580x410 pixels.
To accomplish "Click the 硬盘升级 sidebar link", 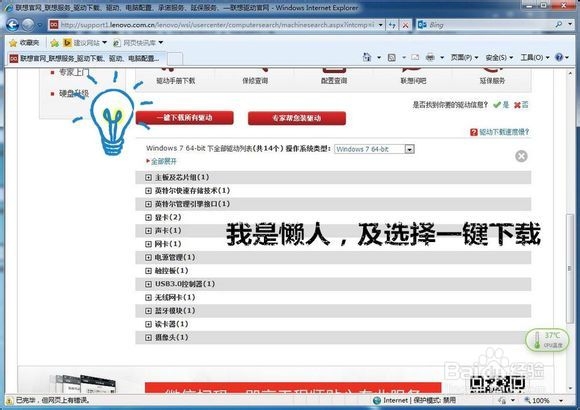I will [74, 94].
